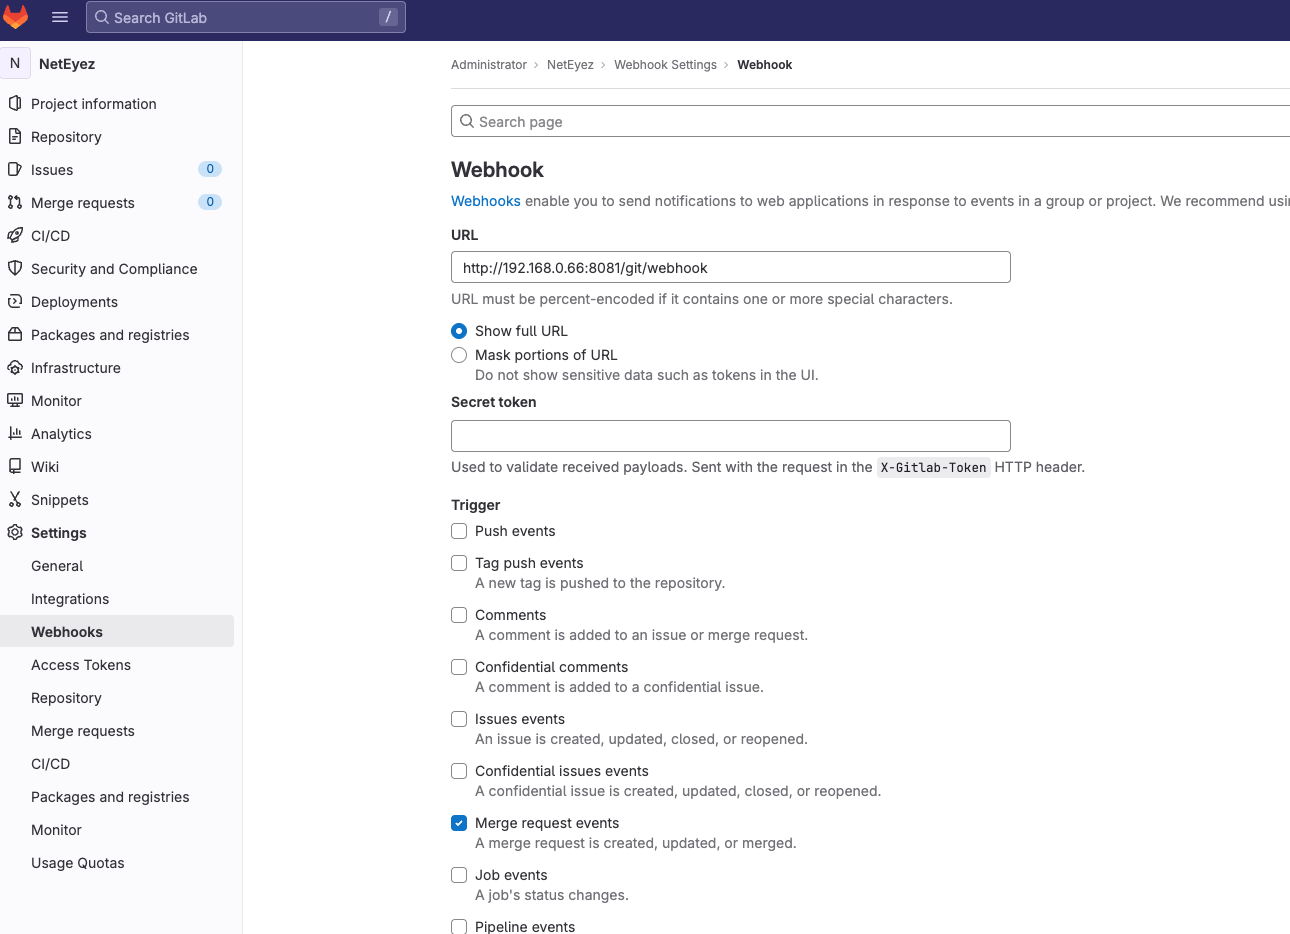Select Mask portions of URL option

coord(459,355)
